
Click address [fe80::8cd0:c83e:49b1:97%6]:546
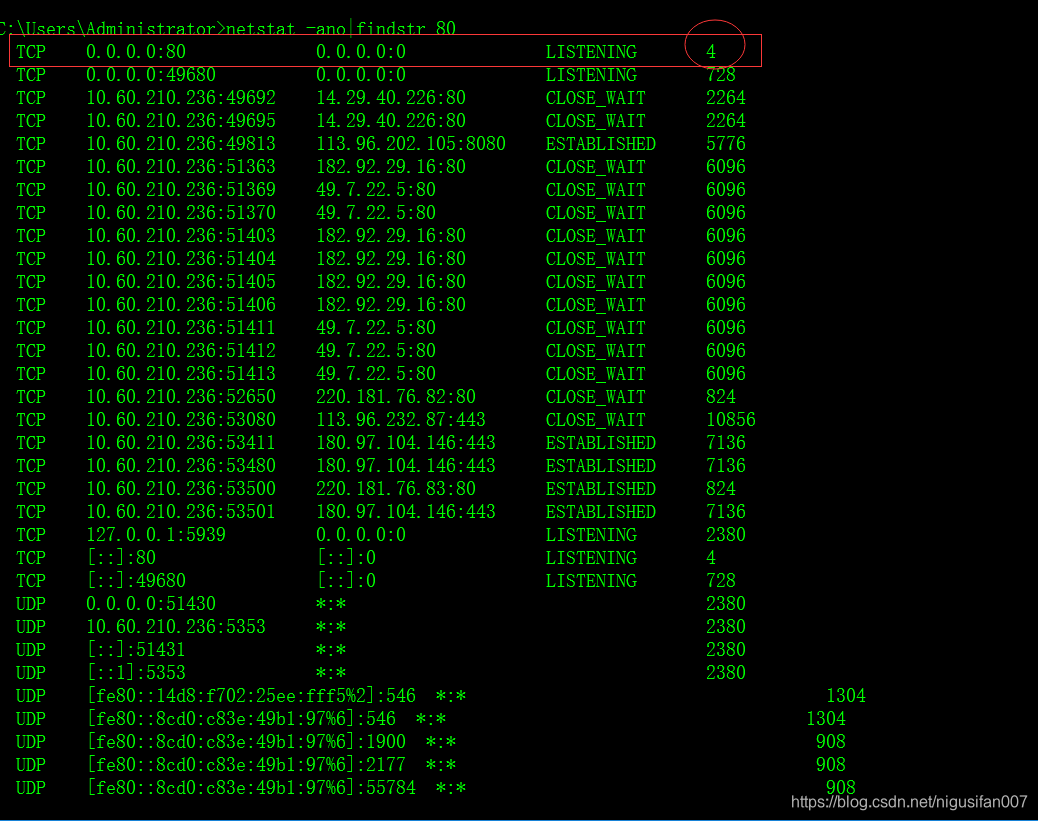(x=242, y=719)
